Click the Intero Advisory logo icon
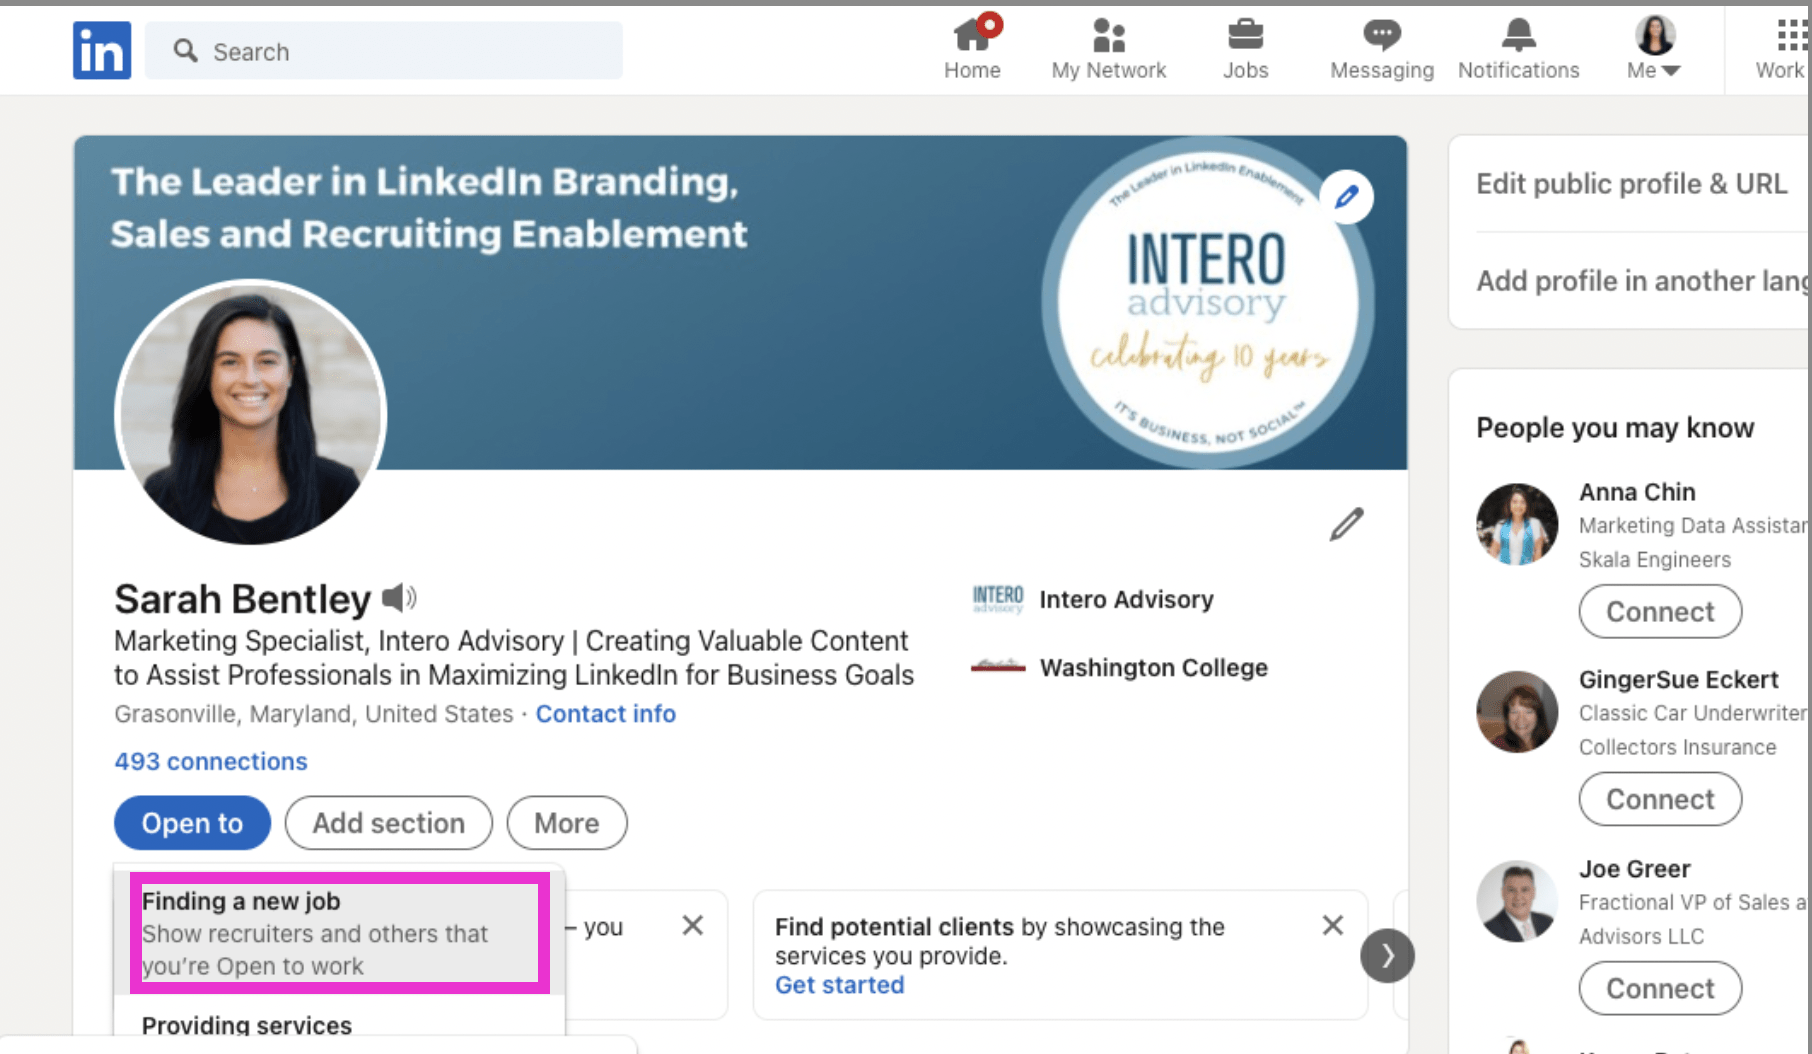The height and width of the screenshot is (1054, 1812). 998,599
